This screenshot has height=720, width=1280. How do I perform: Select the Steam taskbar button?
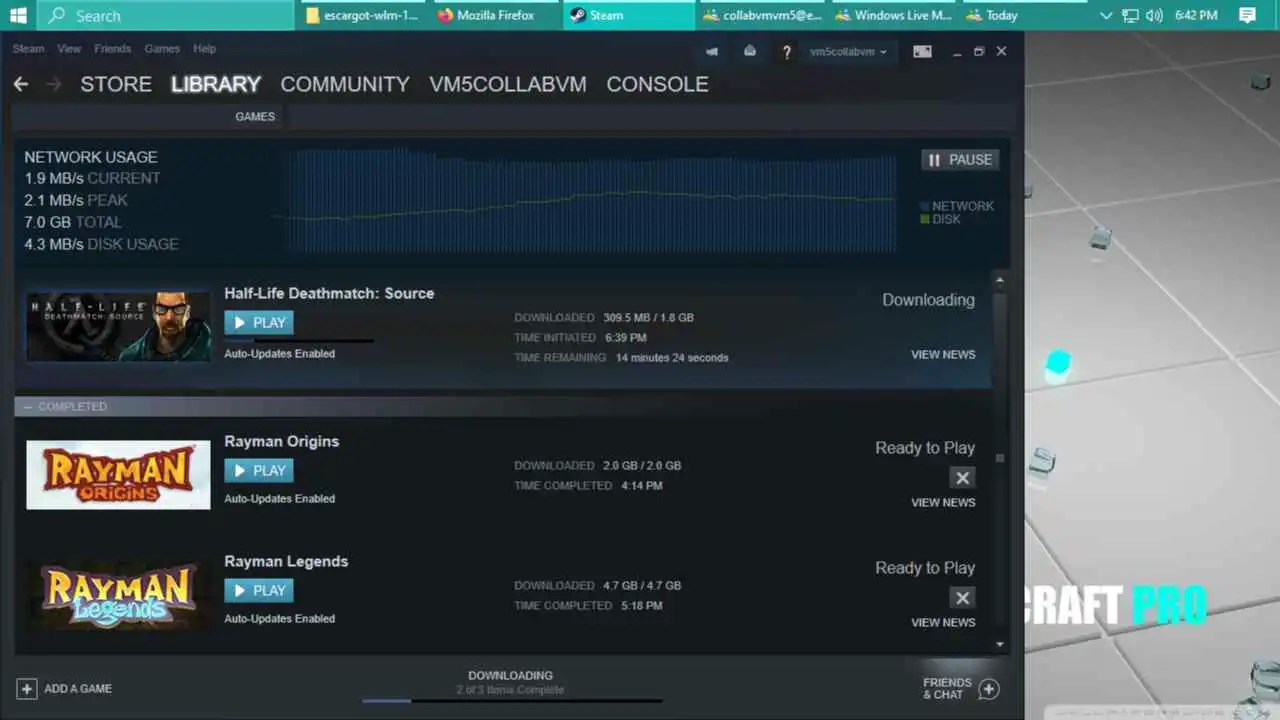[629, 15]
